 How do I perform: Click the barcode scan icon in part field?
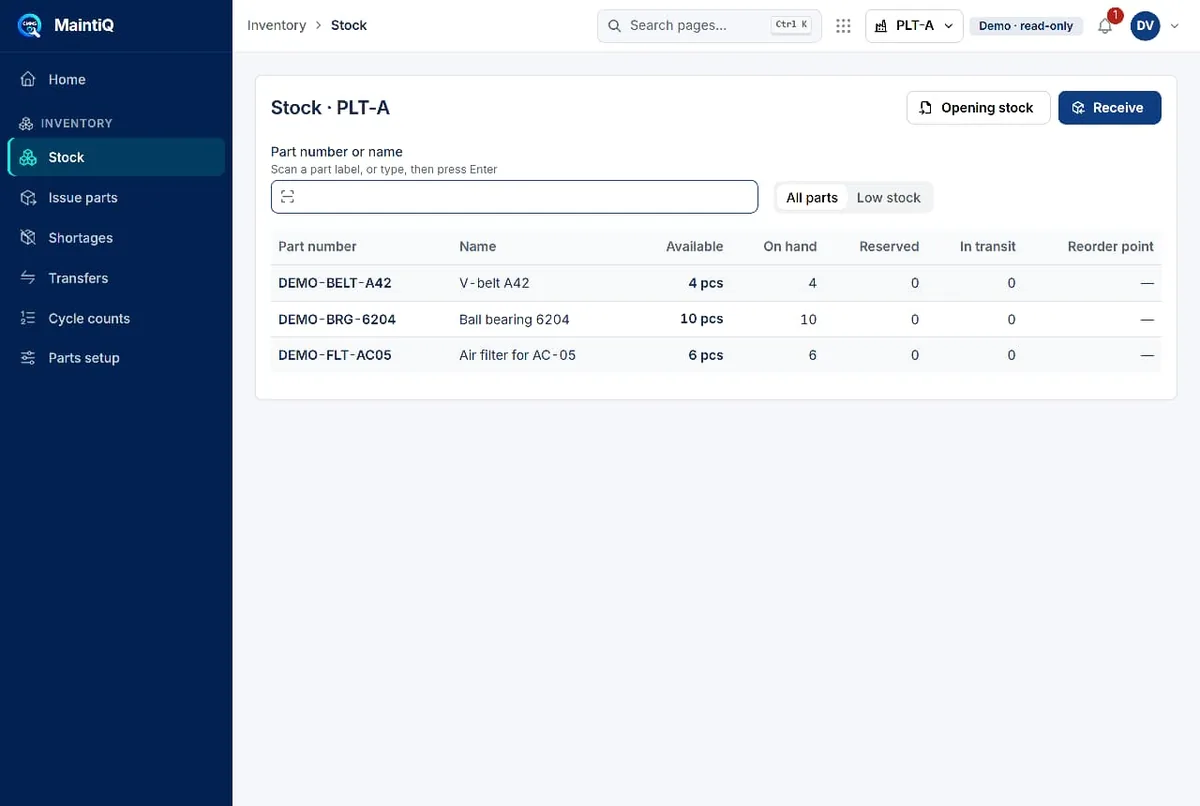tap(288, 197)
